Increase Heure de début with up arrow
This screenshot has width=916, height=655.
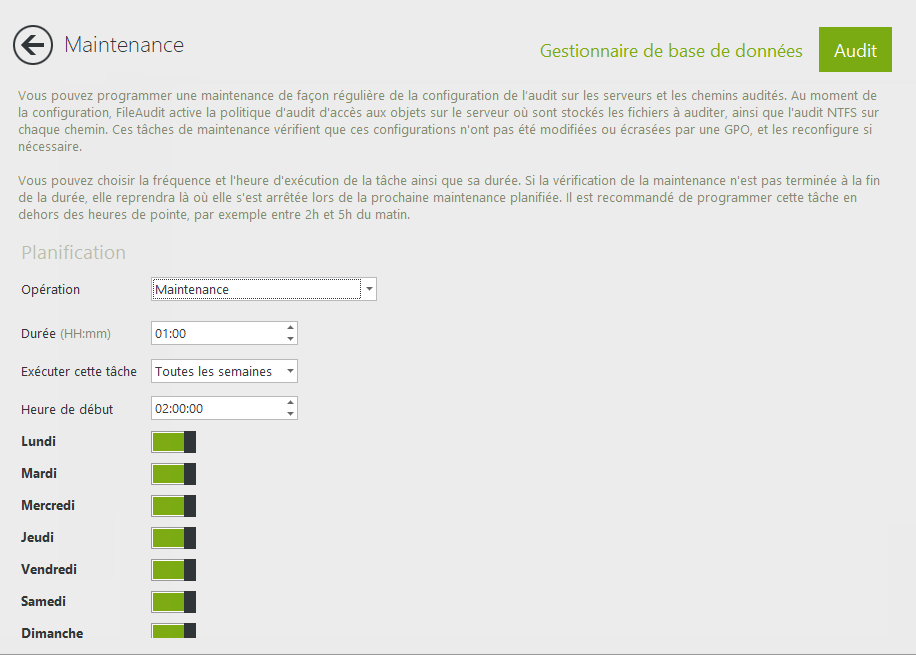pyautogui.click(x=290, y=402)
